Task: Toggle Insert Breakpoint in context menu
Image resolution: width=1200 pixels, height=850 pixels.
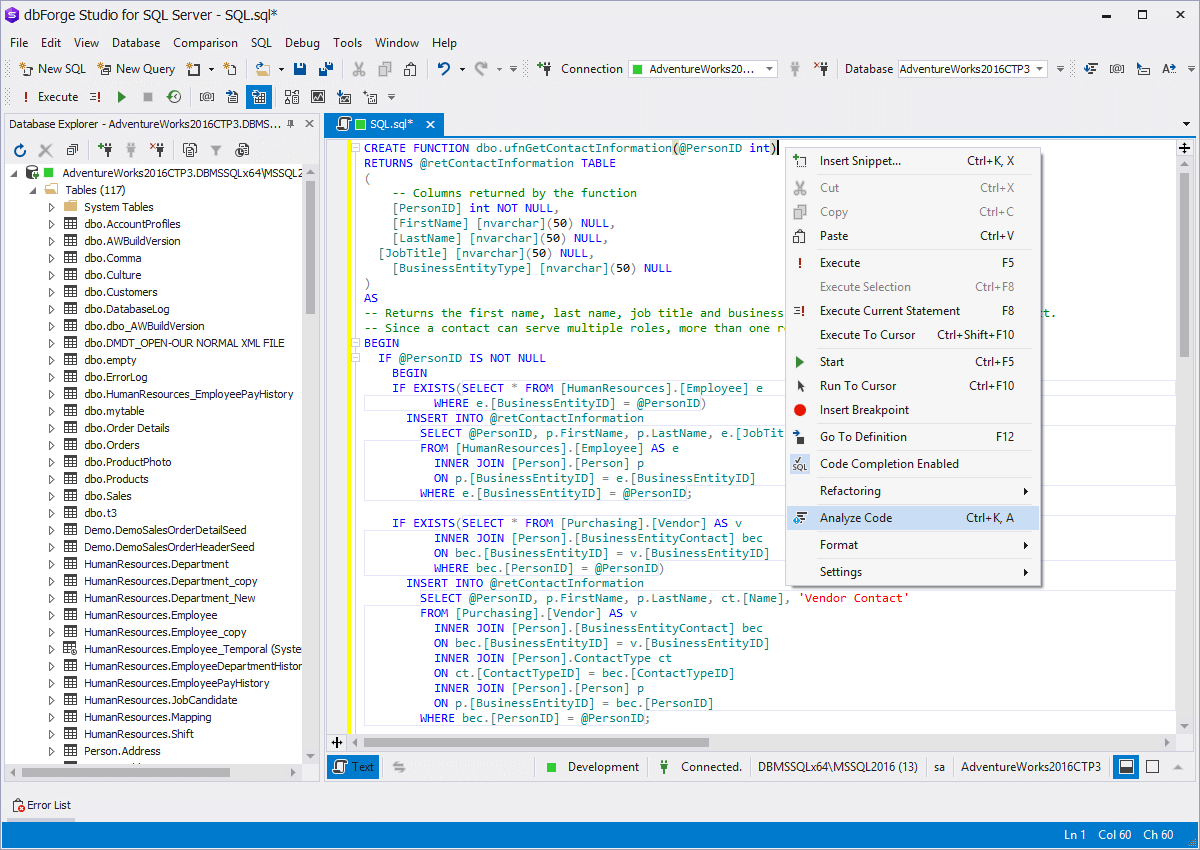Action: 864,410
